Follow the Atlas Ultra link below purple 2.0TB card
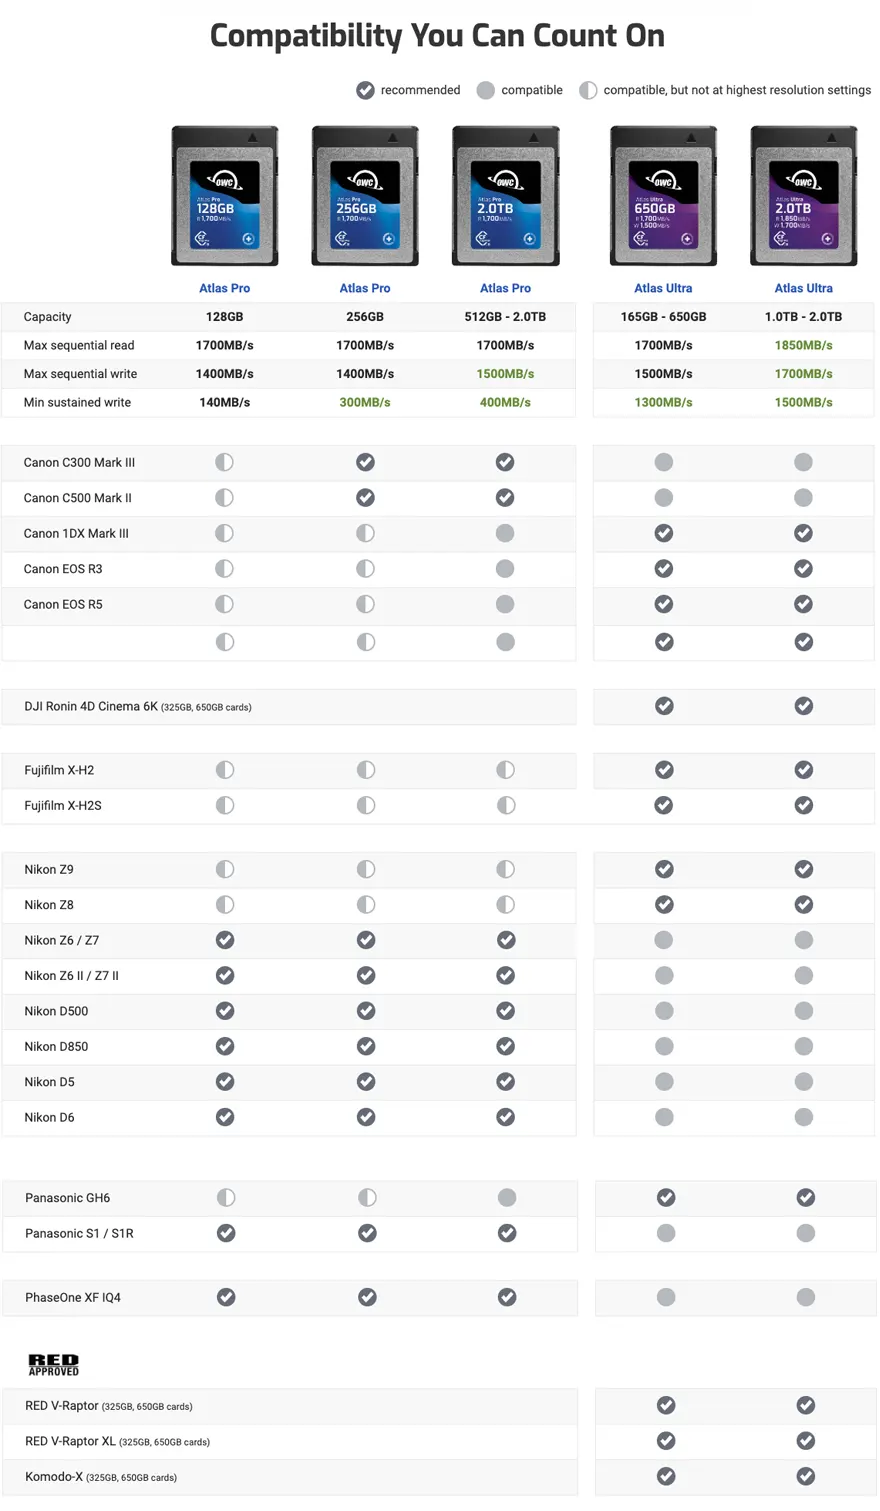Viewport: 880px width, 1511px height. point(803,288)
